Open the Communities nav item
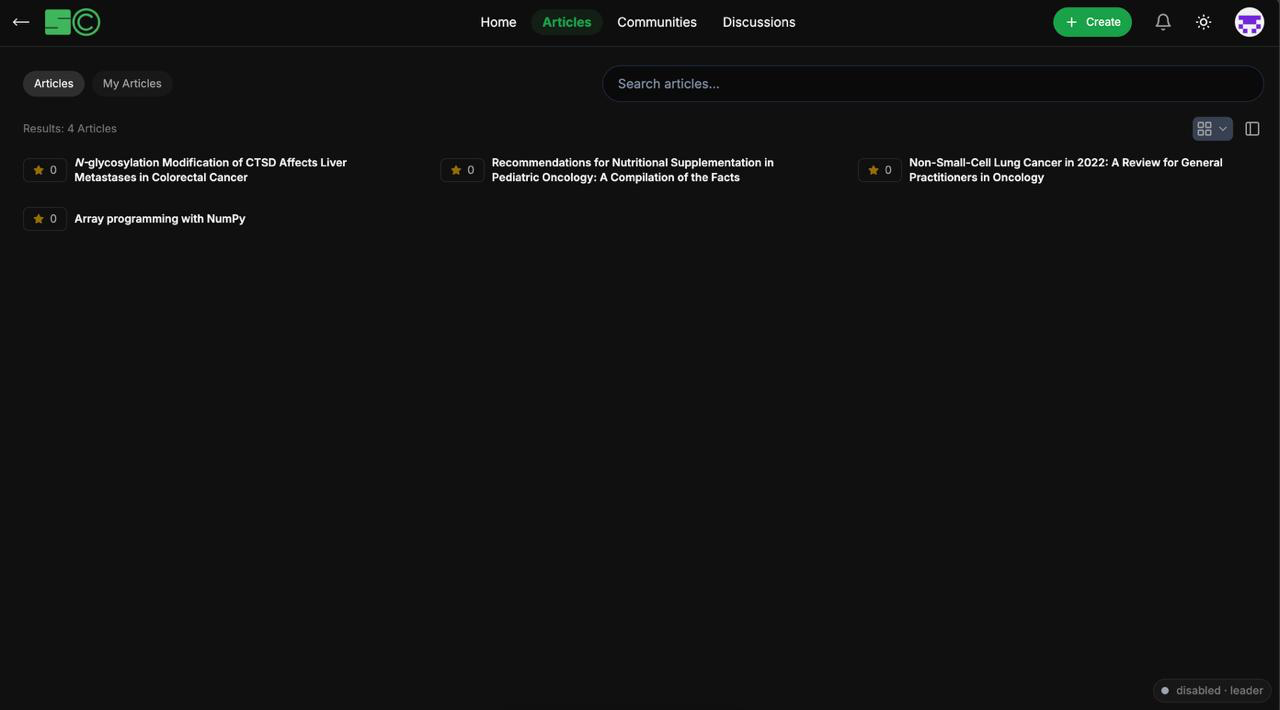The height and width of the screenshot is (710, 1280). pos(657,22)
